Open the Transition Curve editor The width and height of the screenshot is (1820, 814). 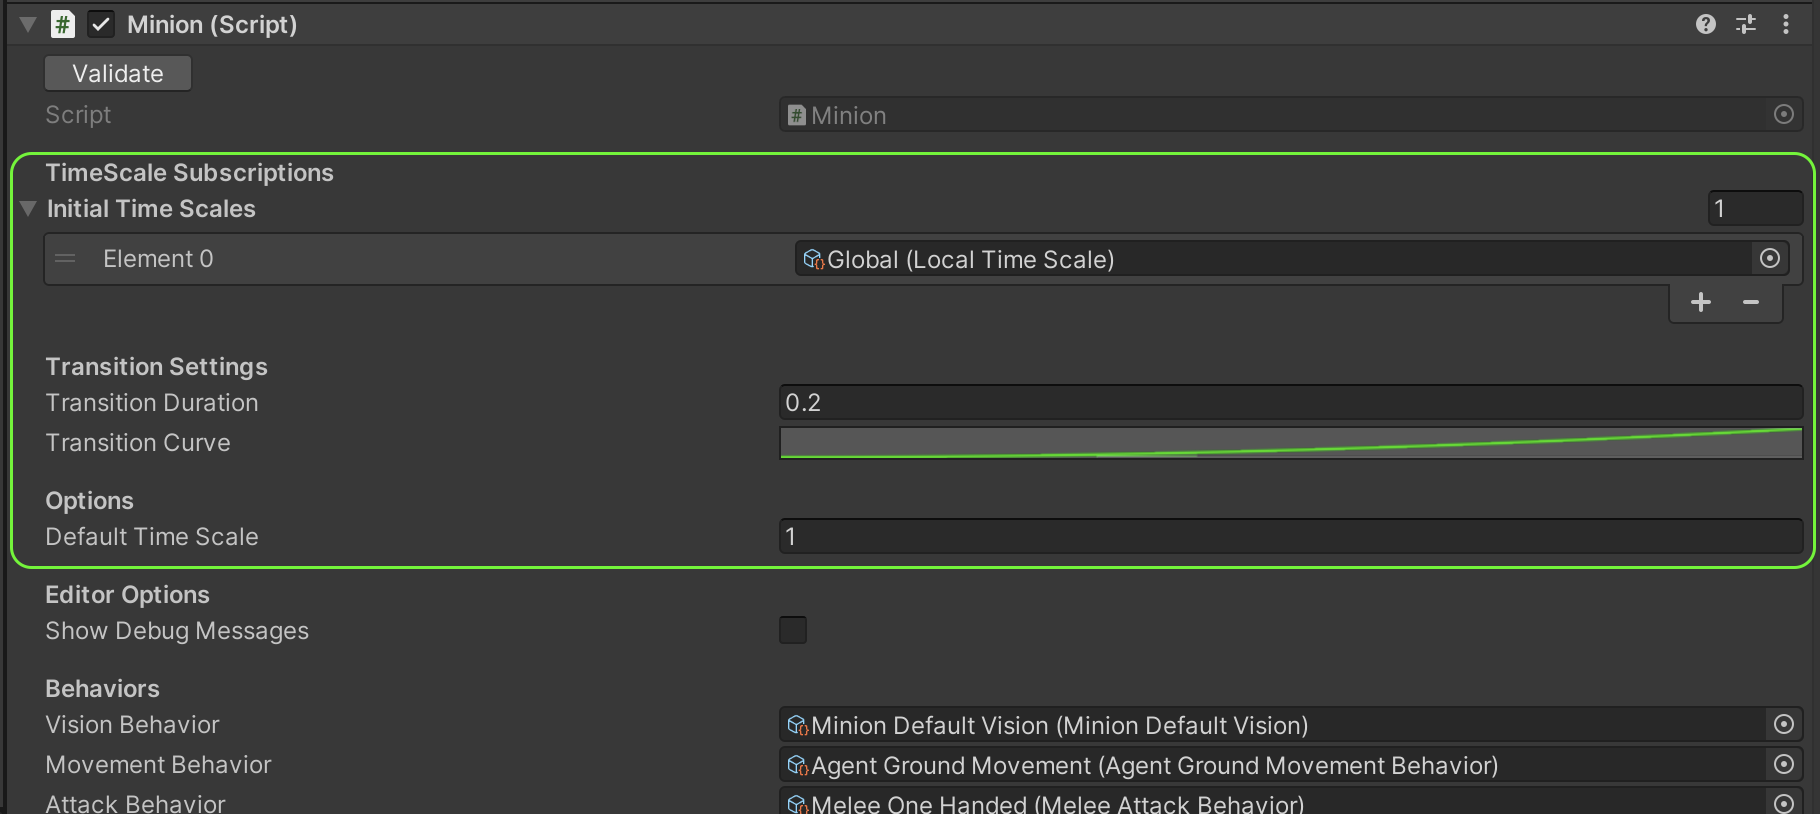click(1290, 443)
